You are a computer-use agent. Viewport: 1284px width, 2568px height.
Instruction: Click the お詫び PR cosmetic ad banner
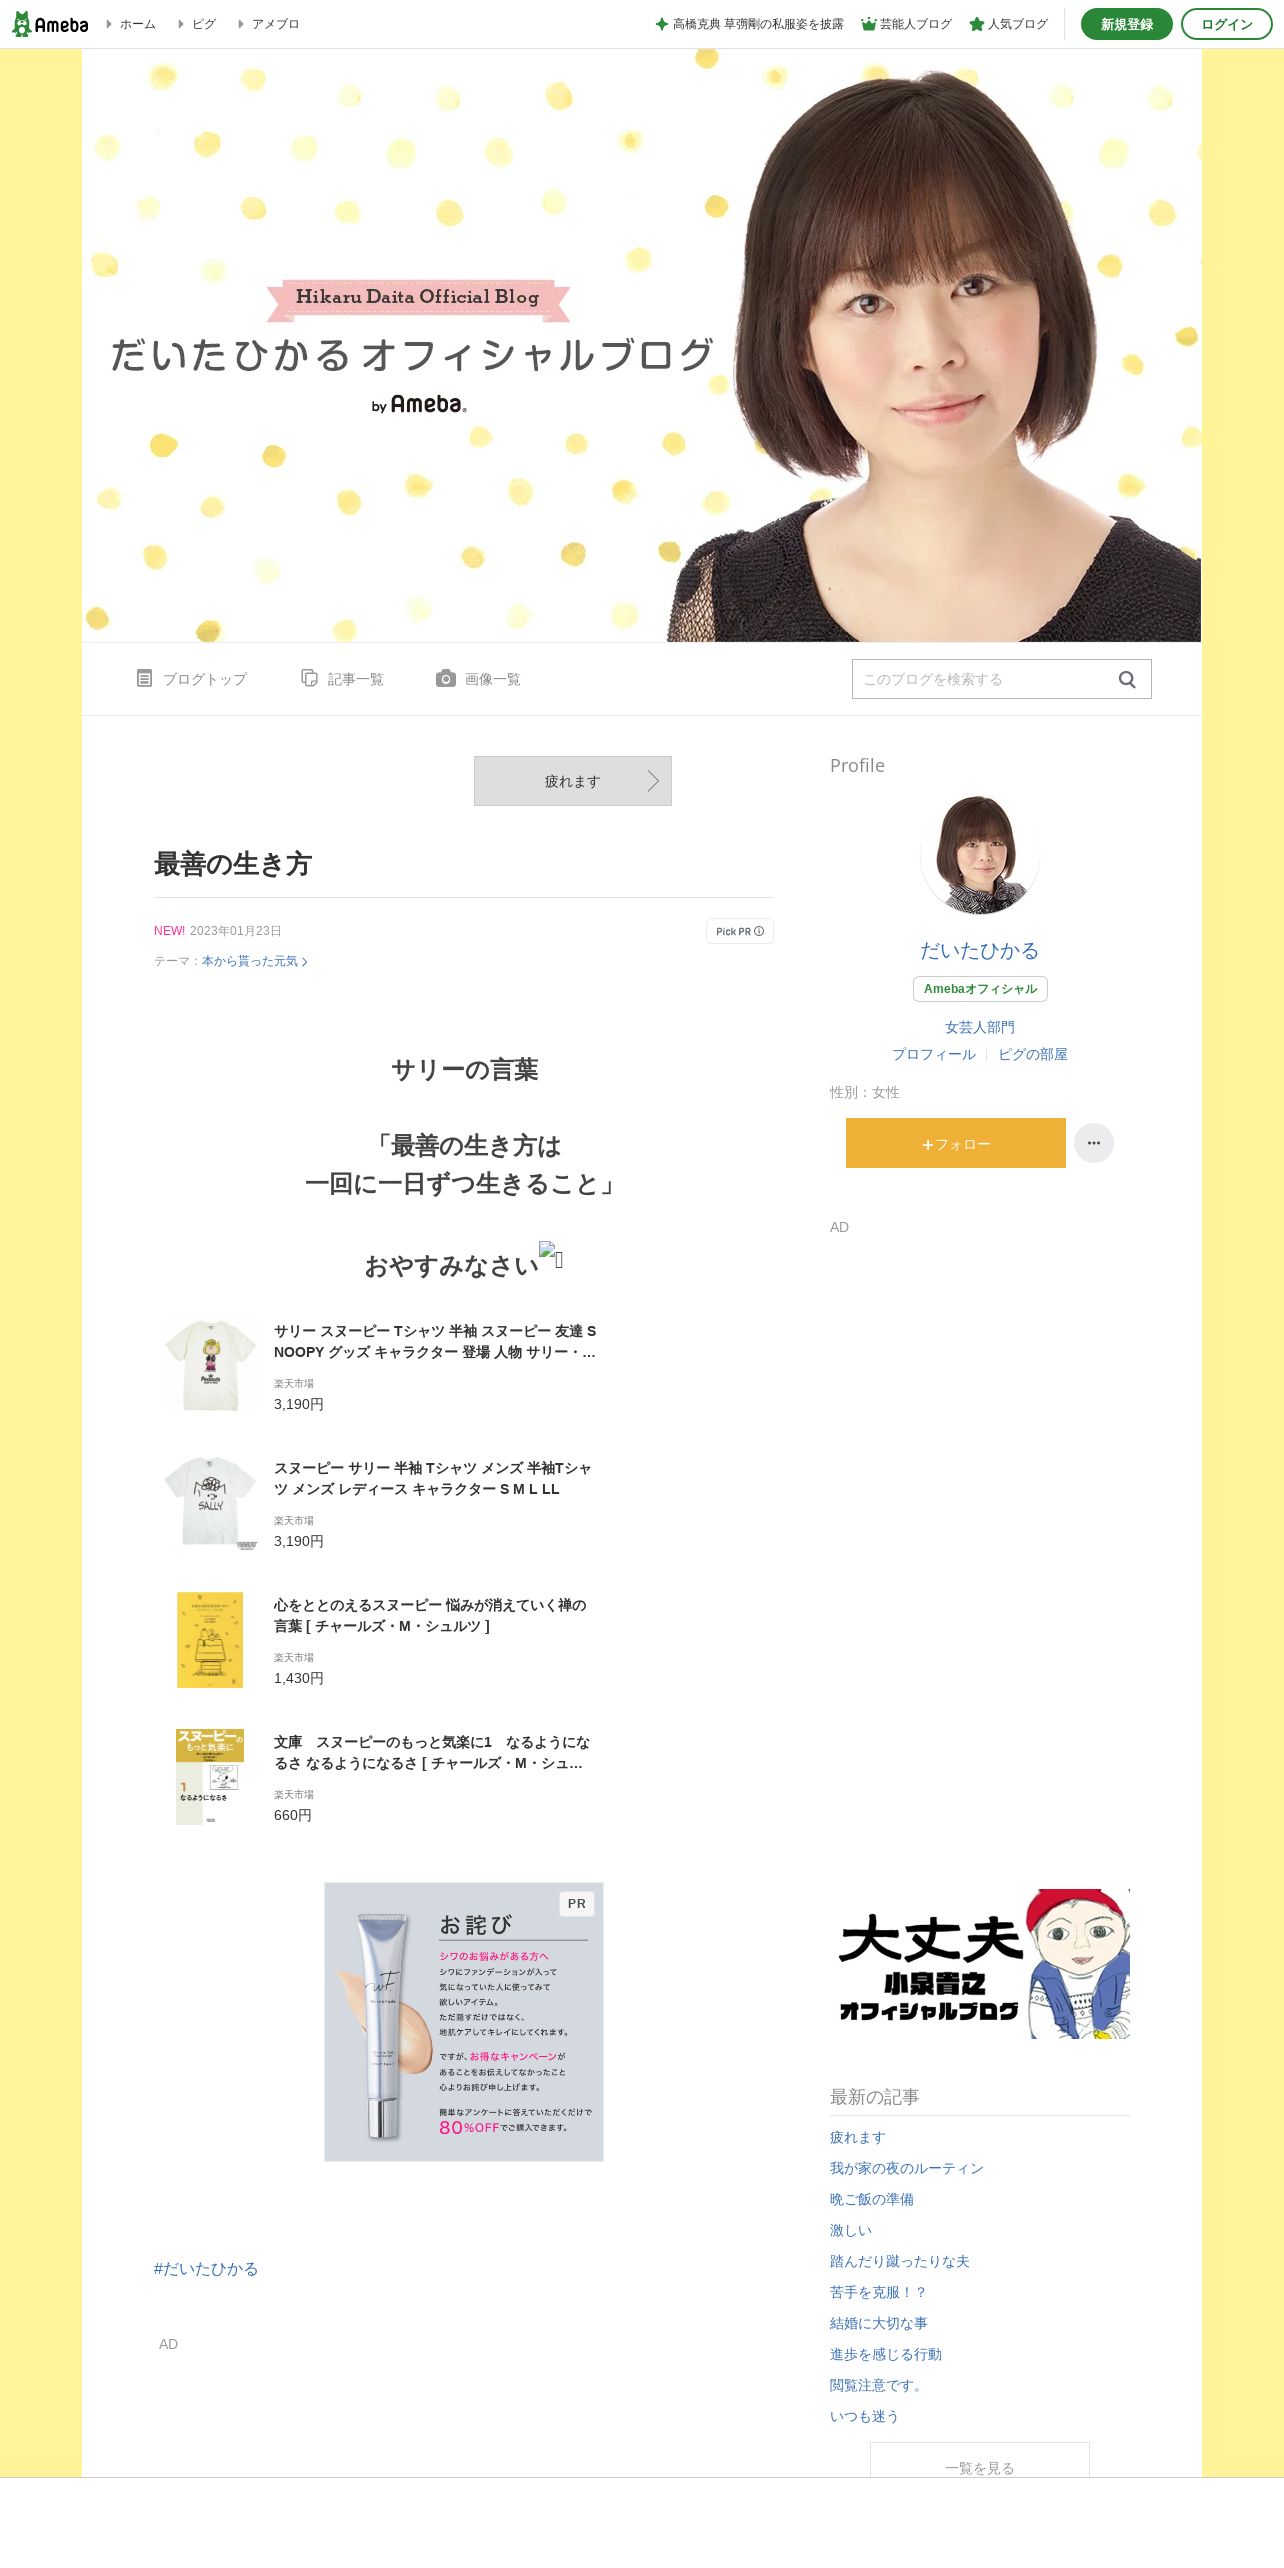464,2022
